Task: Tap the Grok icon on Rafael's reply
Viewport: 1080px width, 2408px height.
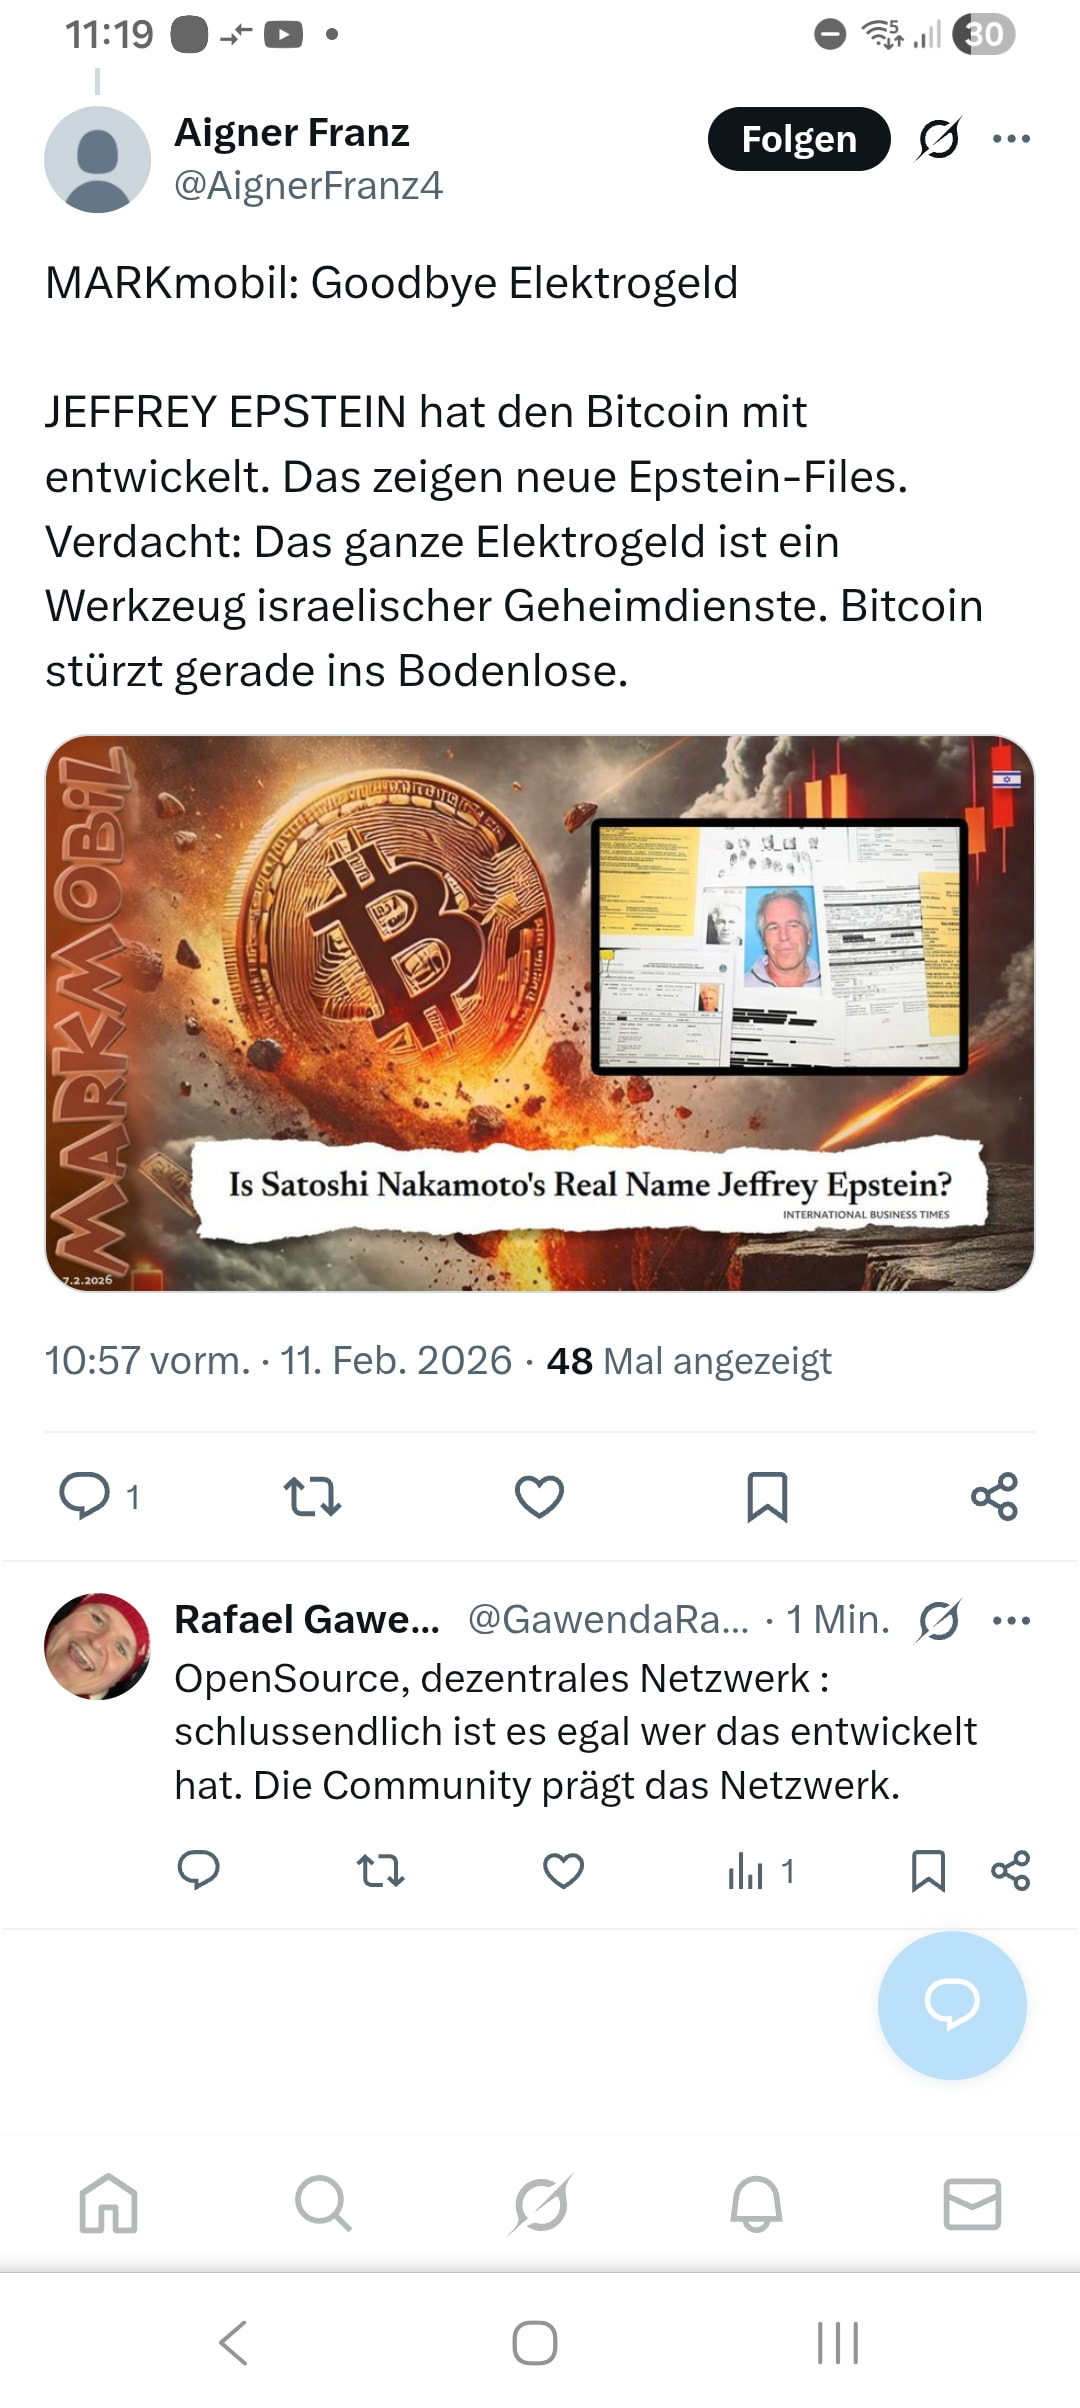Action: (x=939, y=1620)
